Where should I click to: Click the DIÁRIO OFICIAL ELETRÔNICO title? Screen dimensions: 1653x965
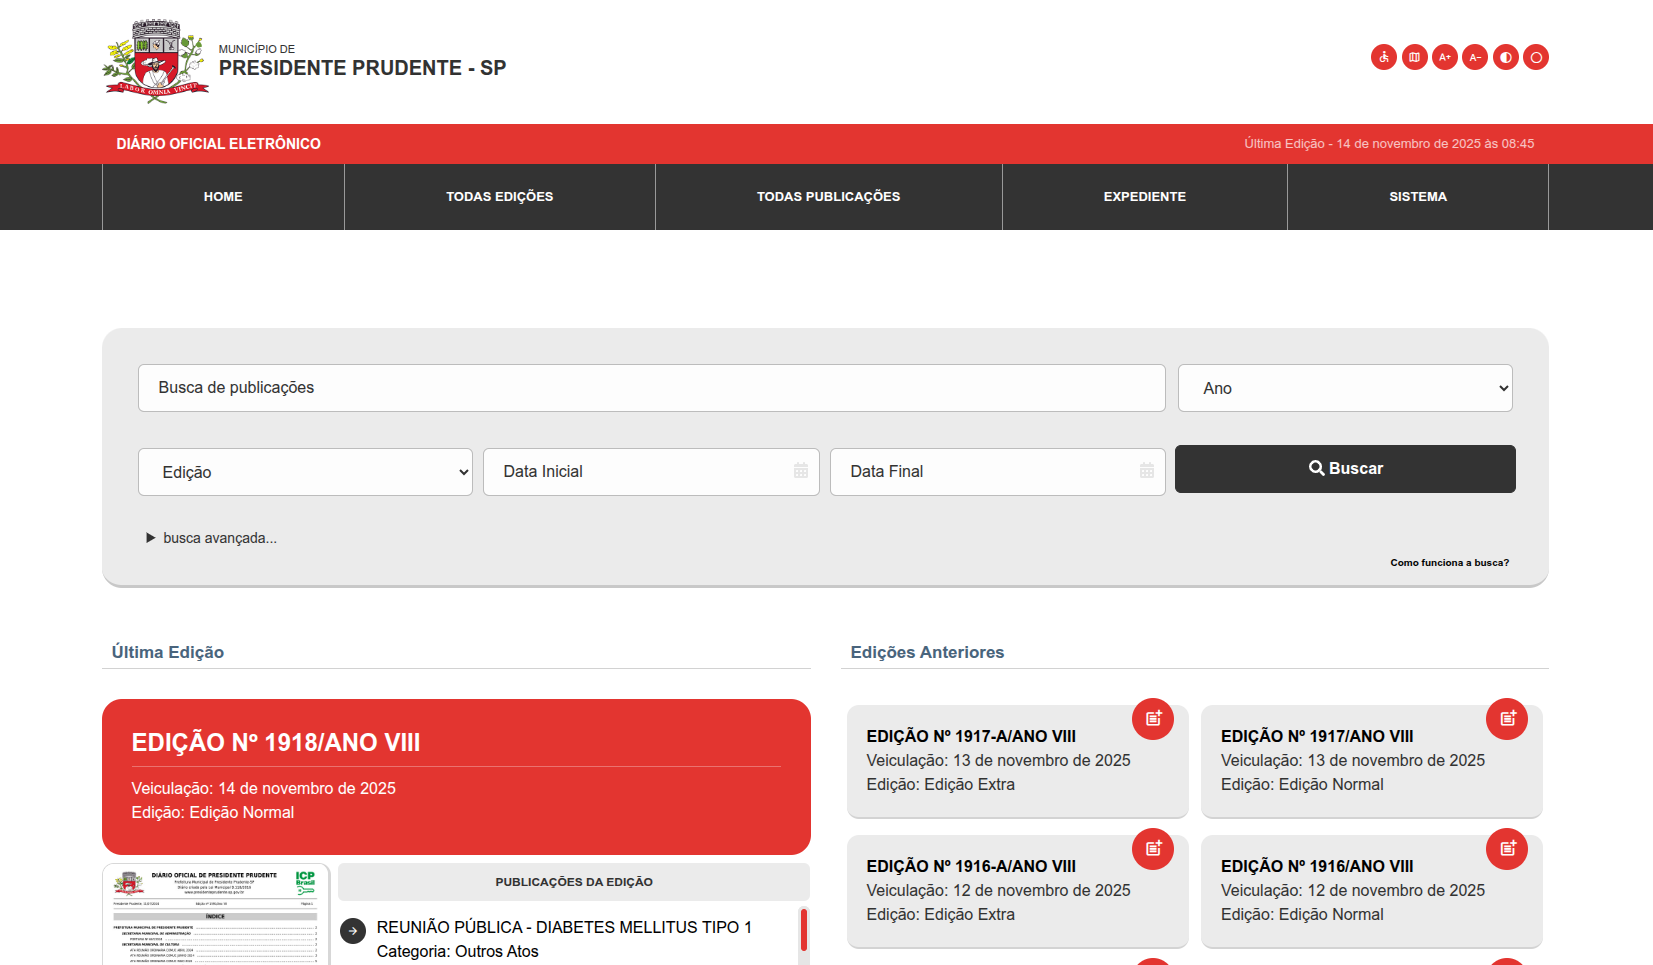218,144
